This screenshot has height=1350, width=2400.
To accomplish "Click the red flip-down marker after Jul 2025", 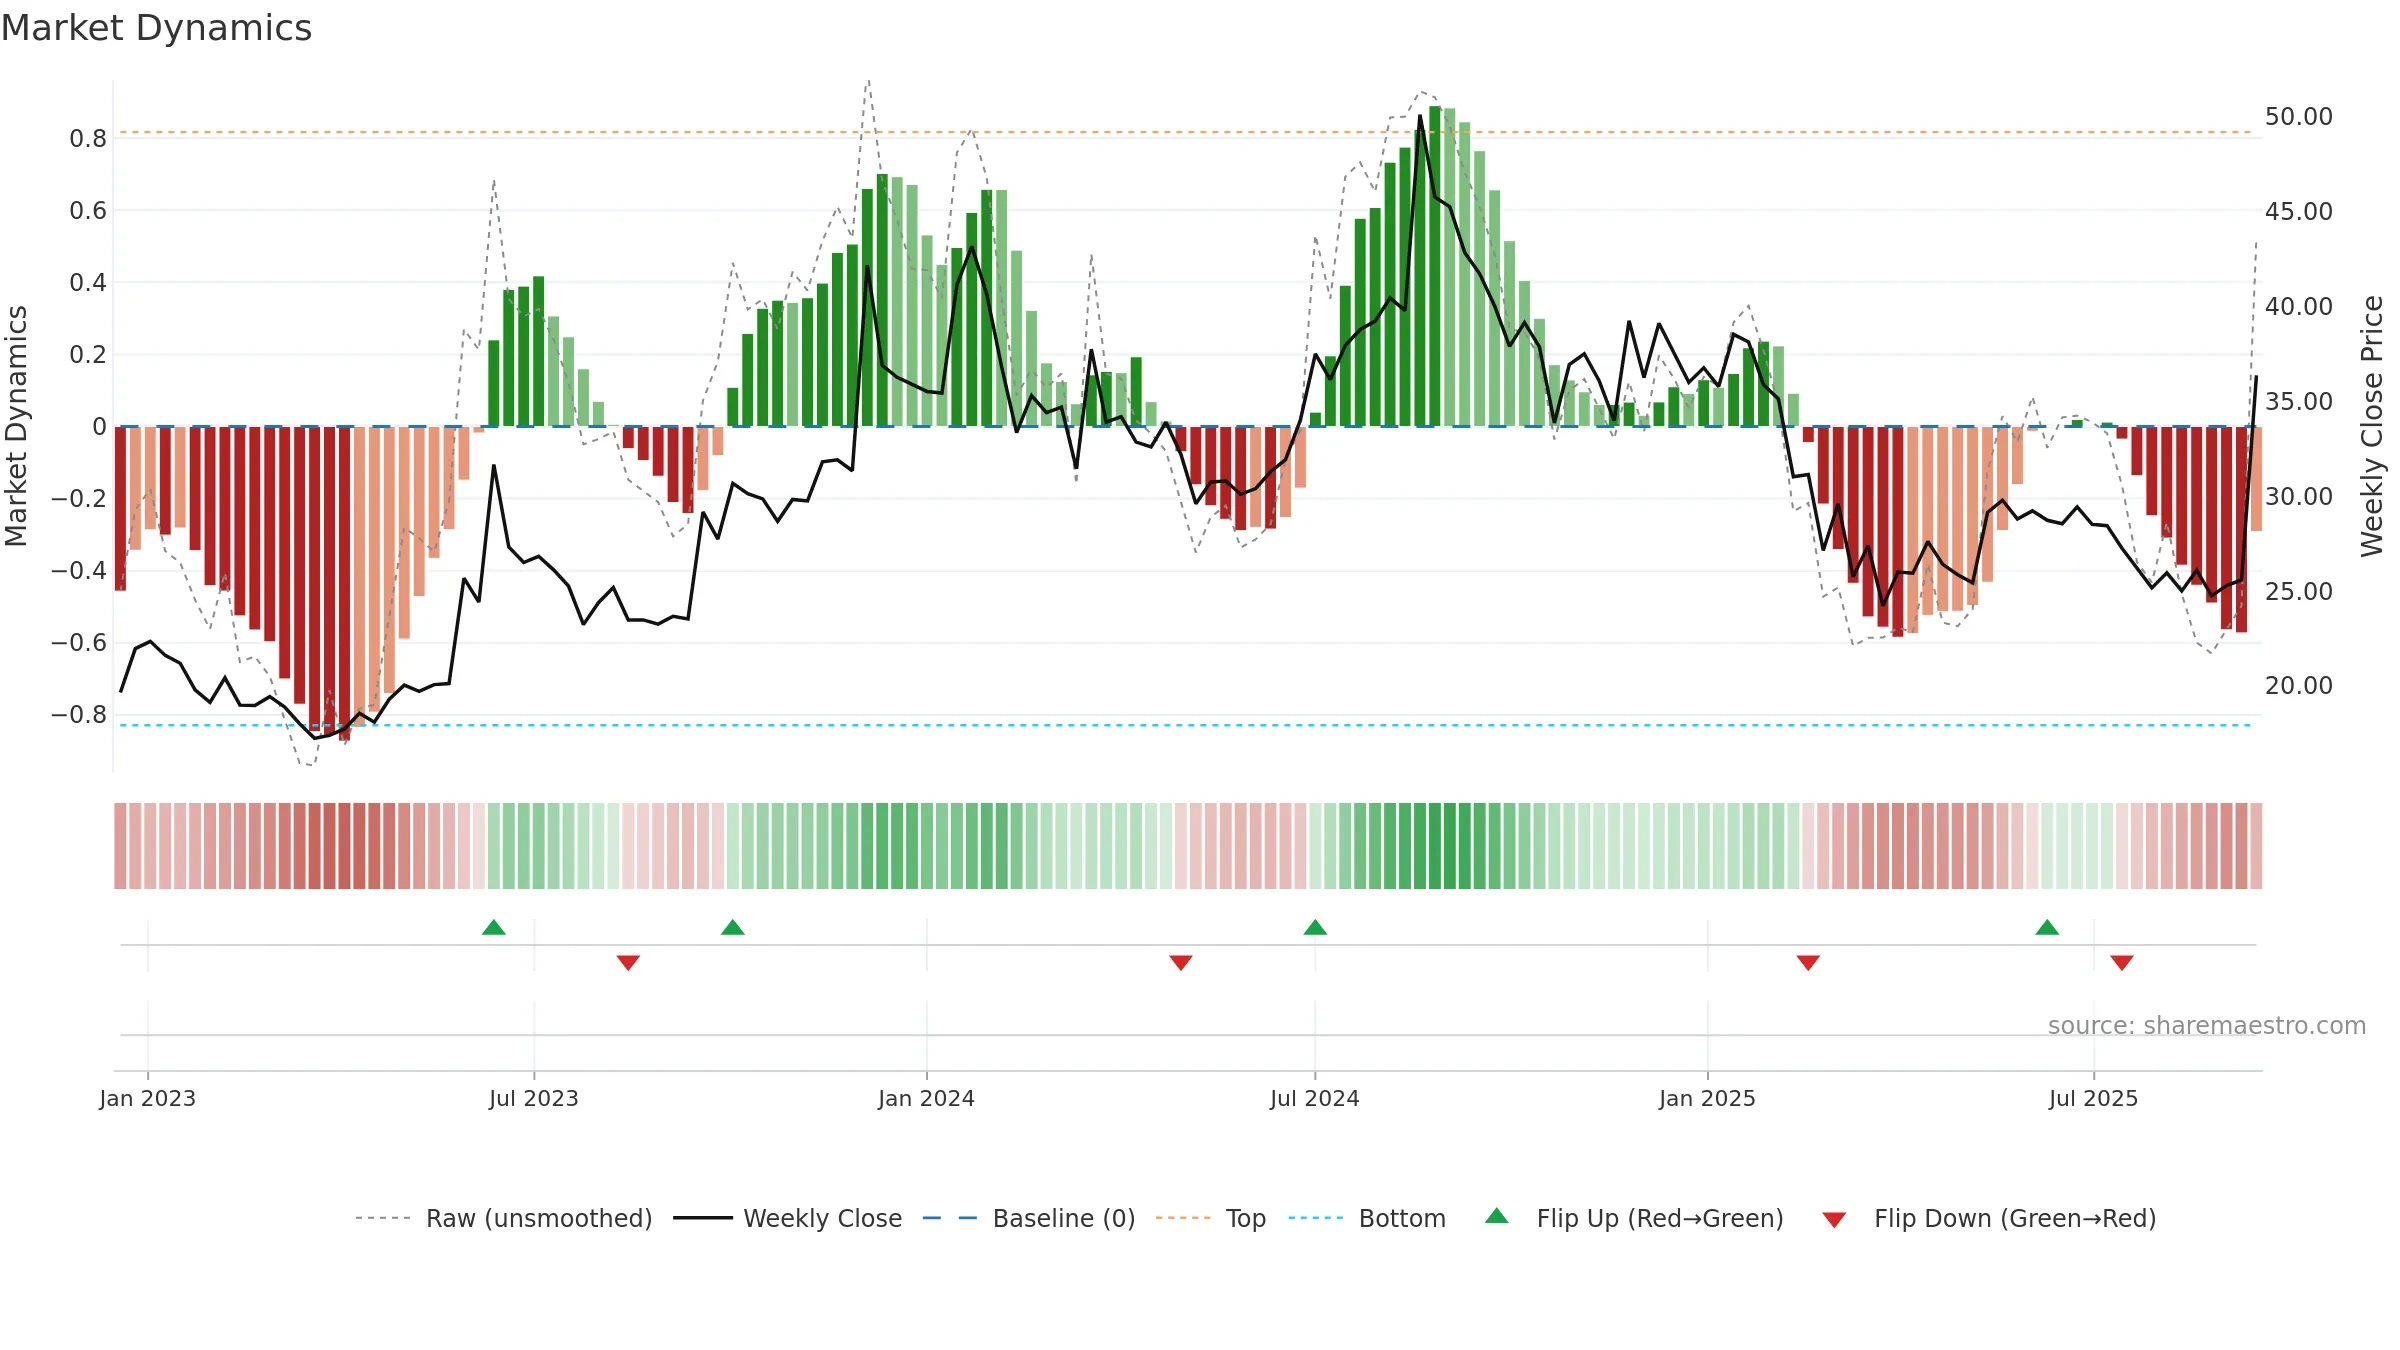I will point(2122,963).
